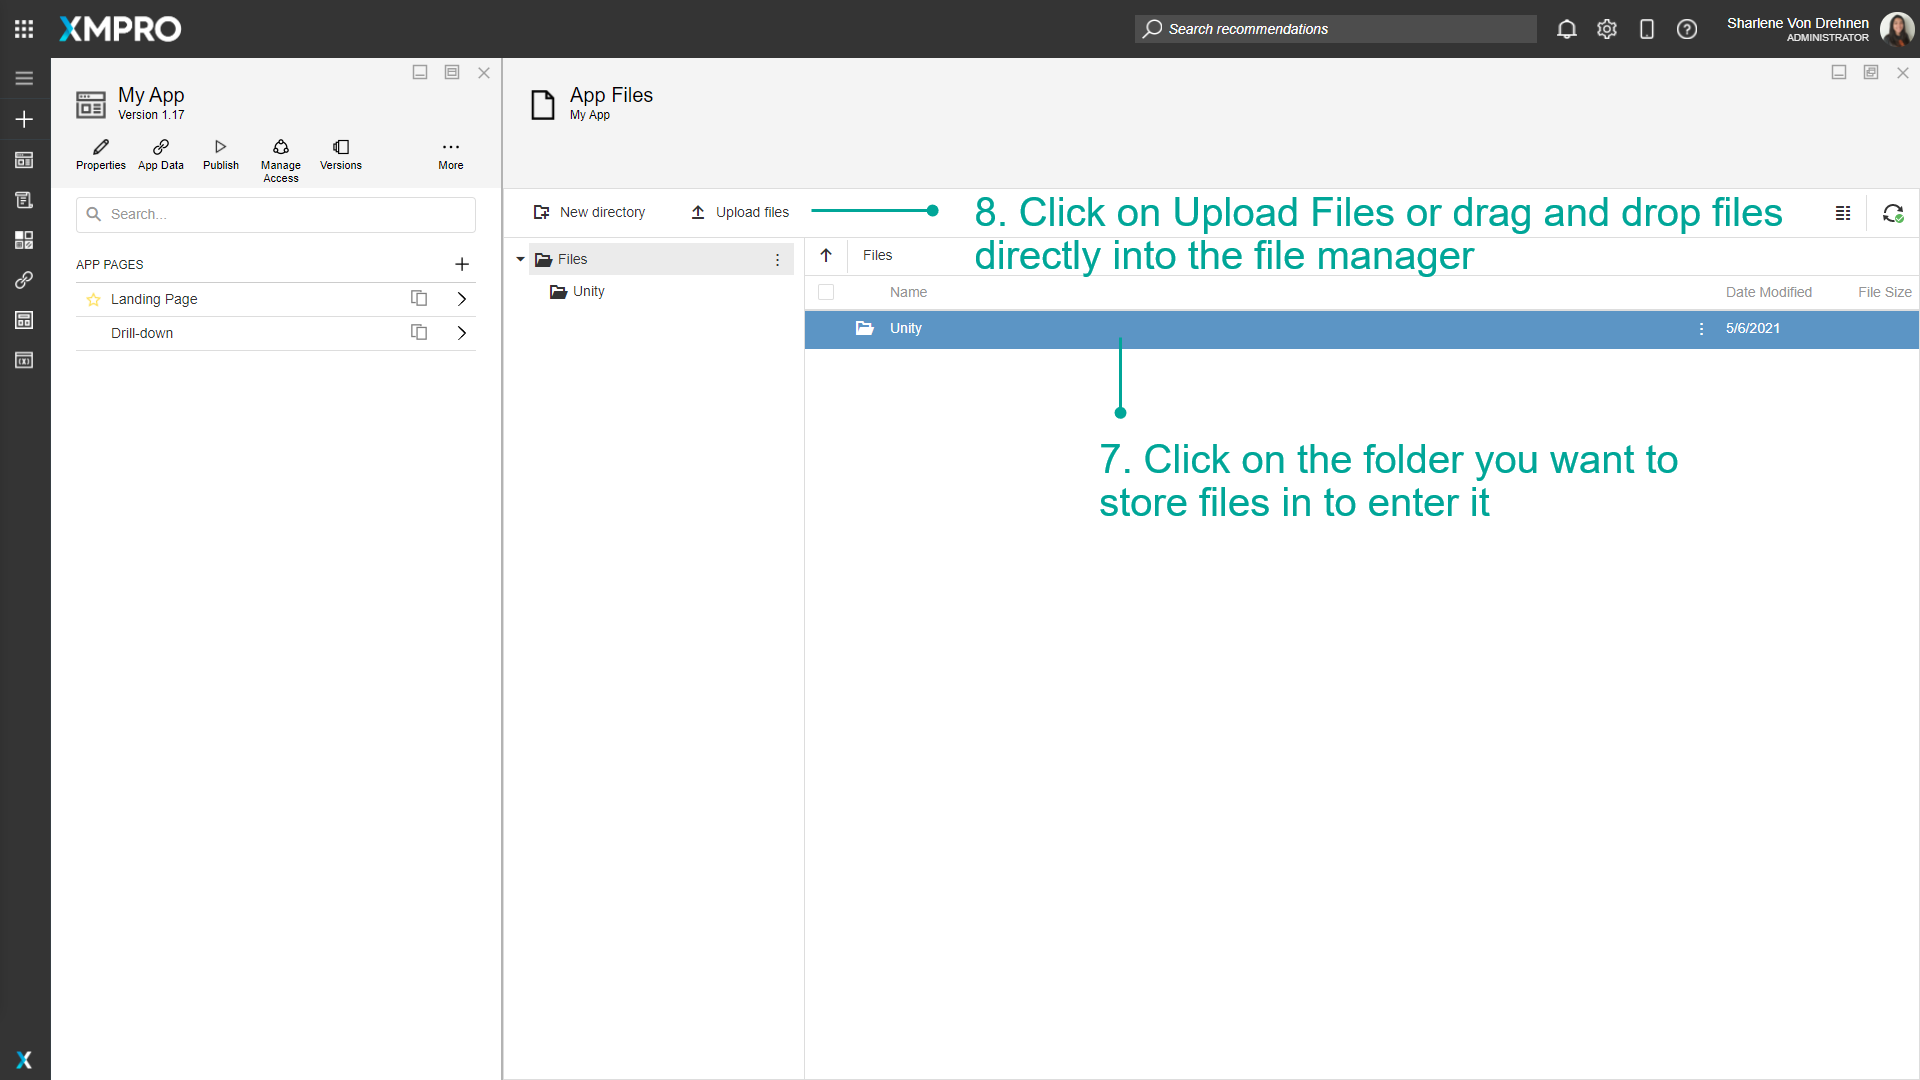
Task: Switch file list layout via the list view icon
Action: click(1843, 213)
